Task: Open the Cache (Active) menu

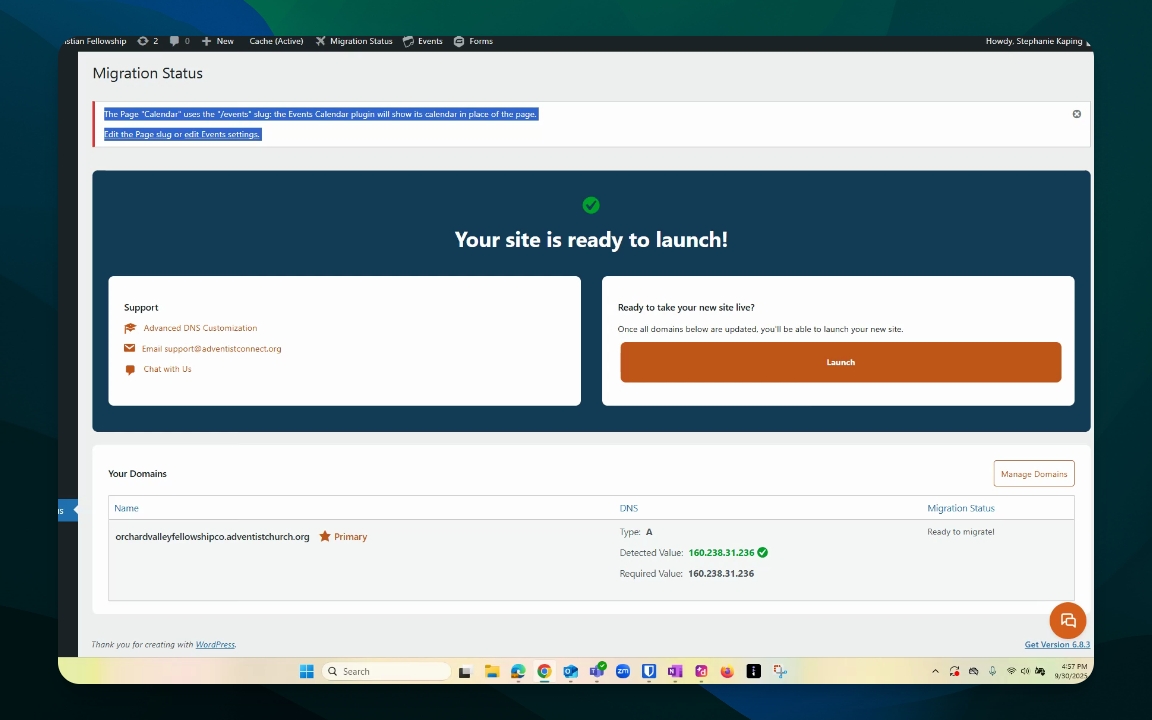Action: pos(276,41)
